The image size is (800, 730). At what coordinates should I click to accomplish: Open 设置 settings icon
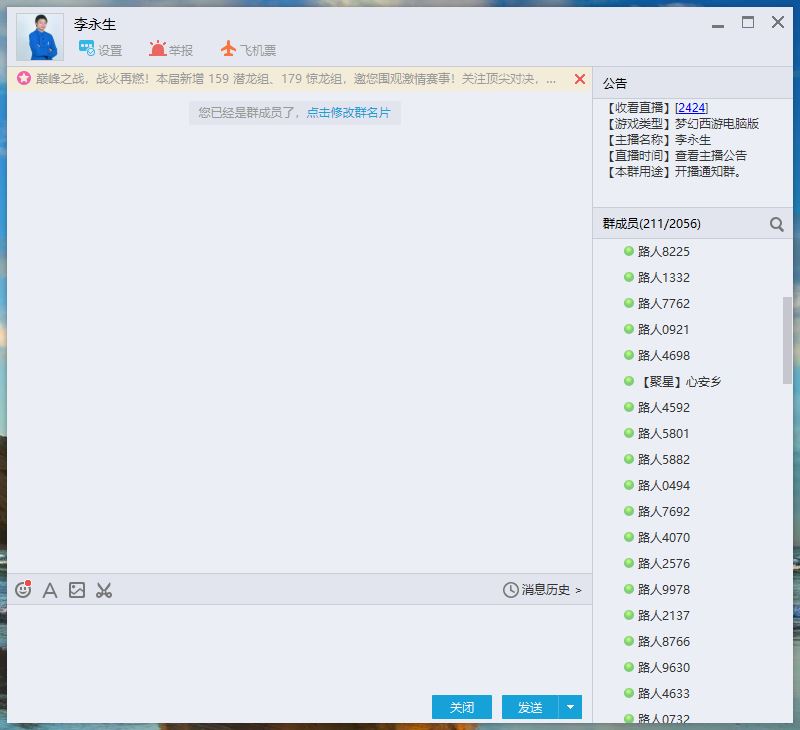[x=88, y=48]
